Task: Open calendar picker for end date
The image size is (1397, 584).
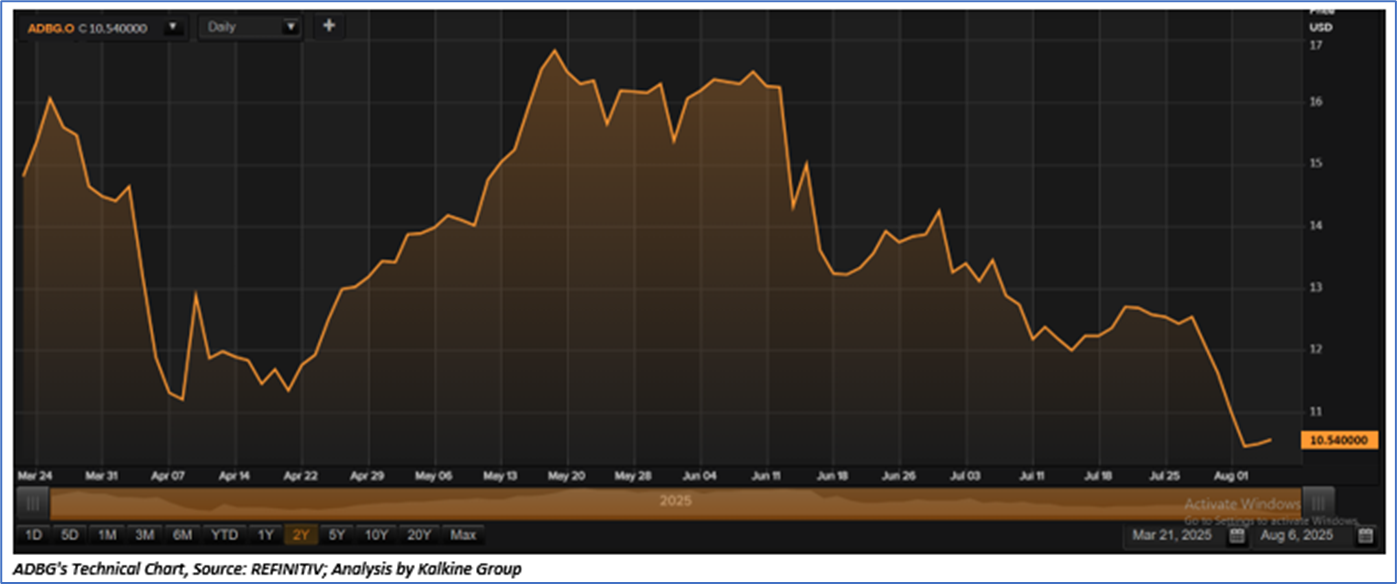Action: point(1366,536)
